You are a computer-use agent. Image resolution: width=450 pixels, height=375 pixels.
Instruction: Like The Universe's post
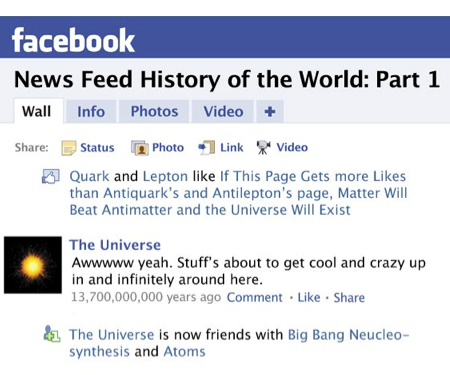(309, 297)
